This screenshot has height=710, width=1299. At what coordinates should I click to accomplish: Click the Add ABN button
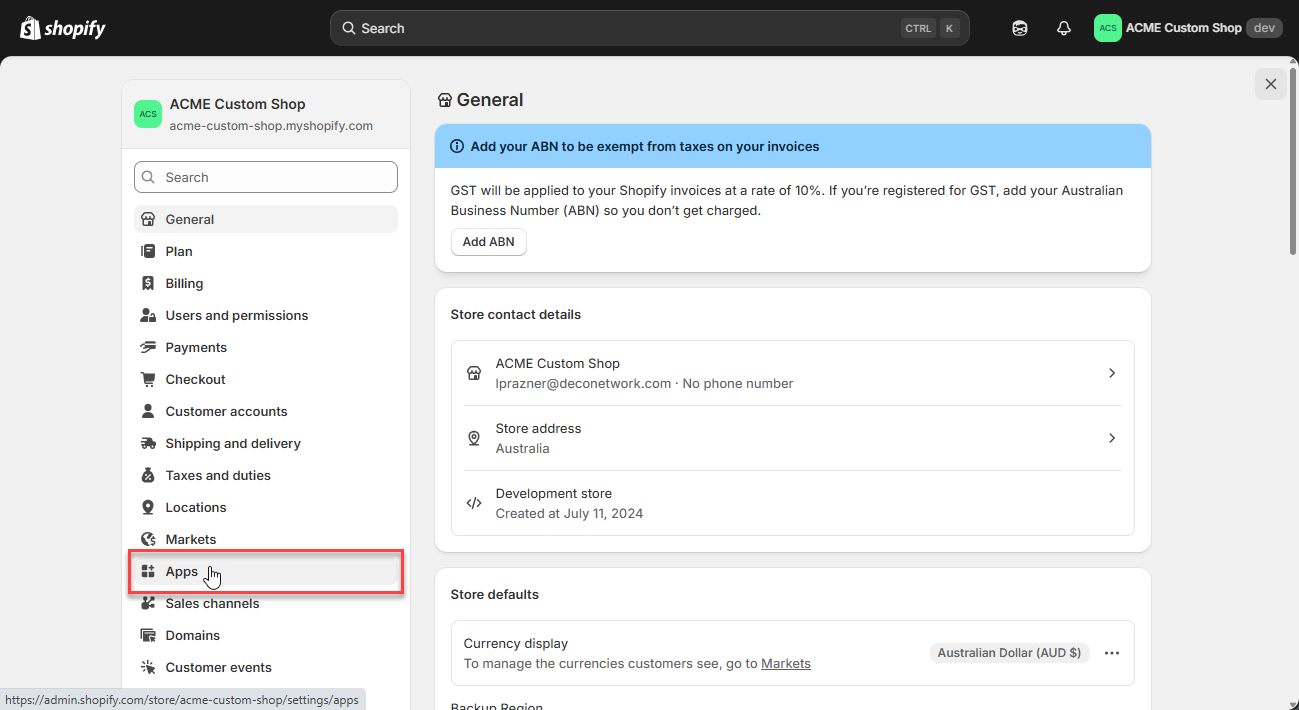(488, 242)
